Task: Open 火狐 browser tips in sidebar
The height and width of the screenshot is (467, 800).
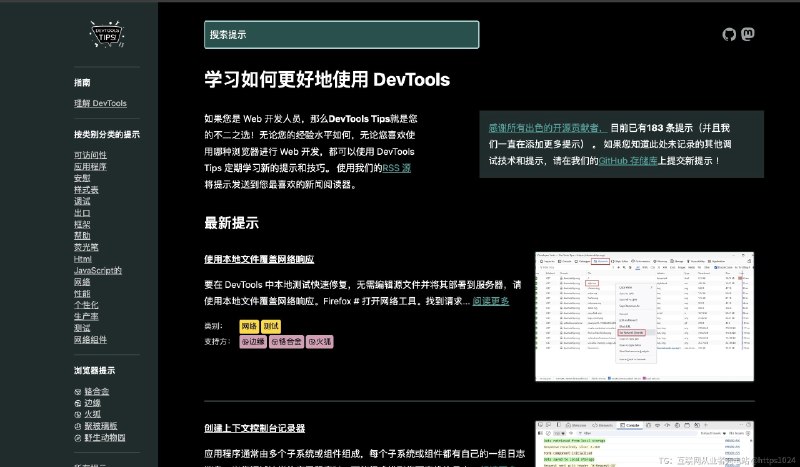Action: (x=92, y=414)
